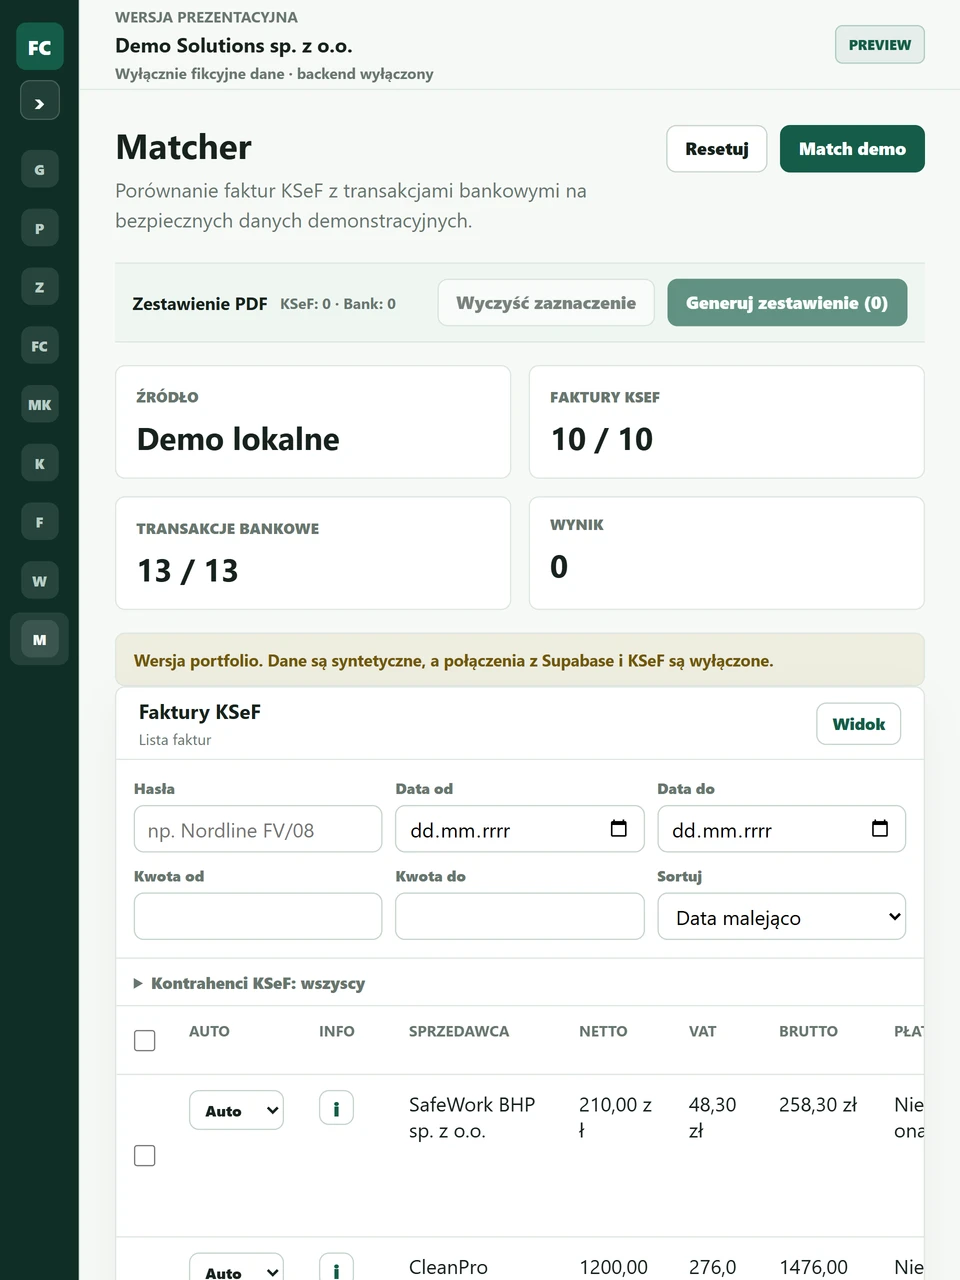Open Auto dropdown in SafeWork BHP row
960x1280 pixels.
click(236, 1110)
